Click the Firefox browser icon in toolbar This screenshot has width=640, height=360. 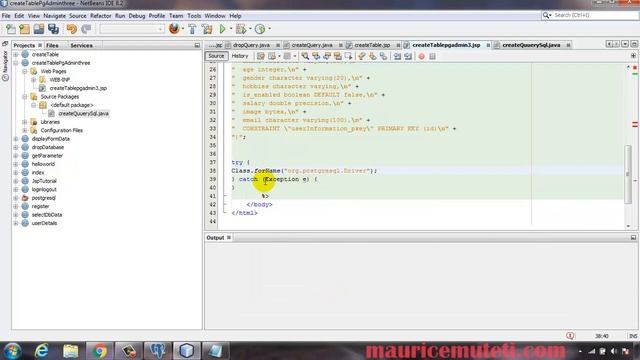pyautogui.click(x=174, y=29)
